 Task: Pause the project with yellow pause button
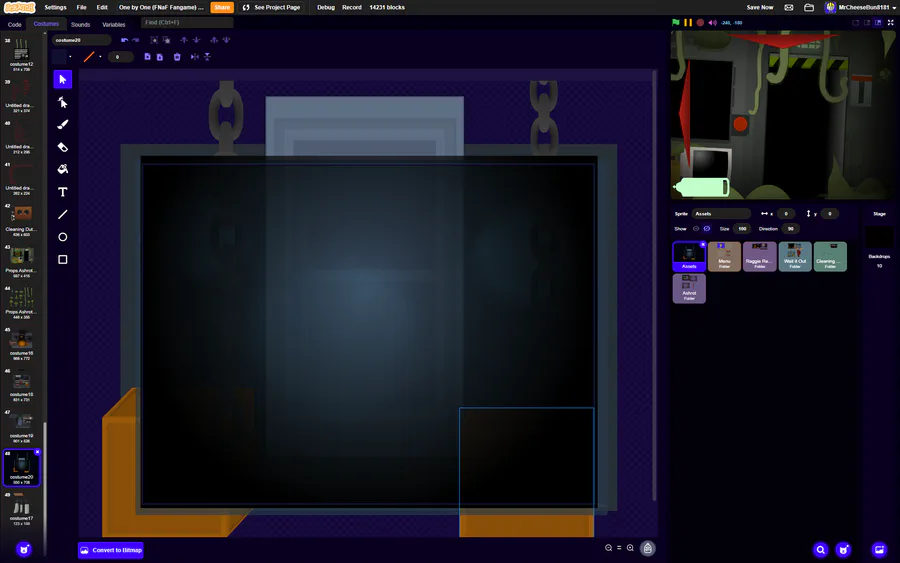(688, 22)
